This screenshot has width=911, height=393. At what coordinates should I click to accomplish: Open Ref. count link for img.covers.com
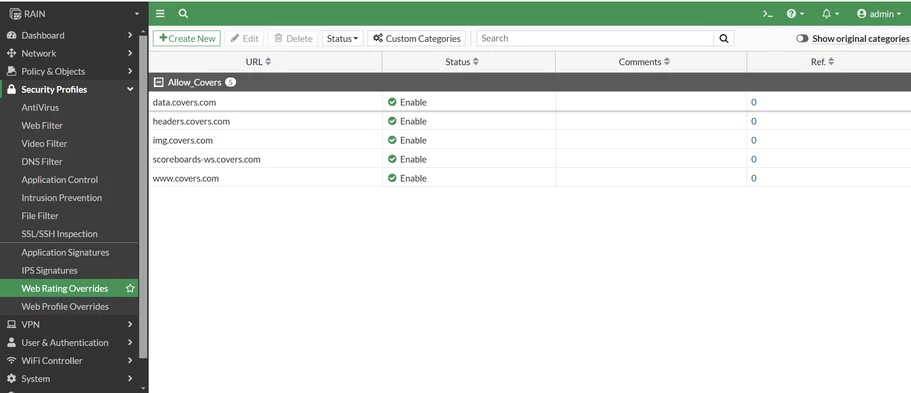(754, 140)
